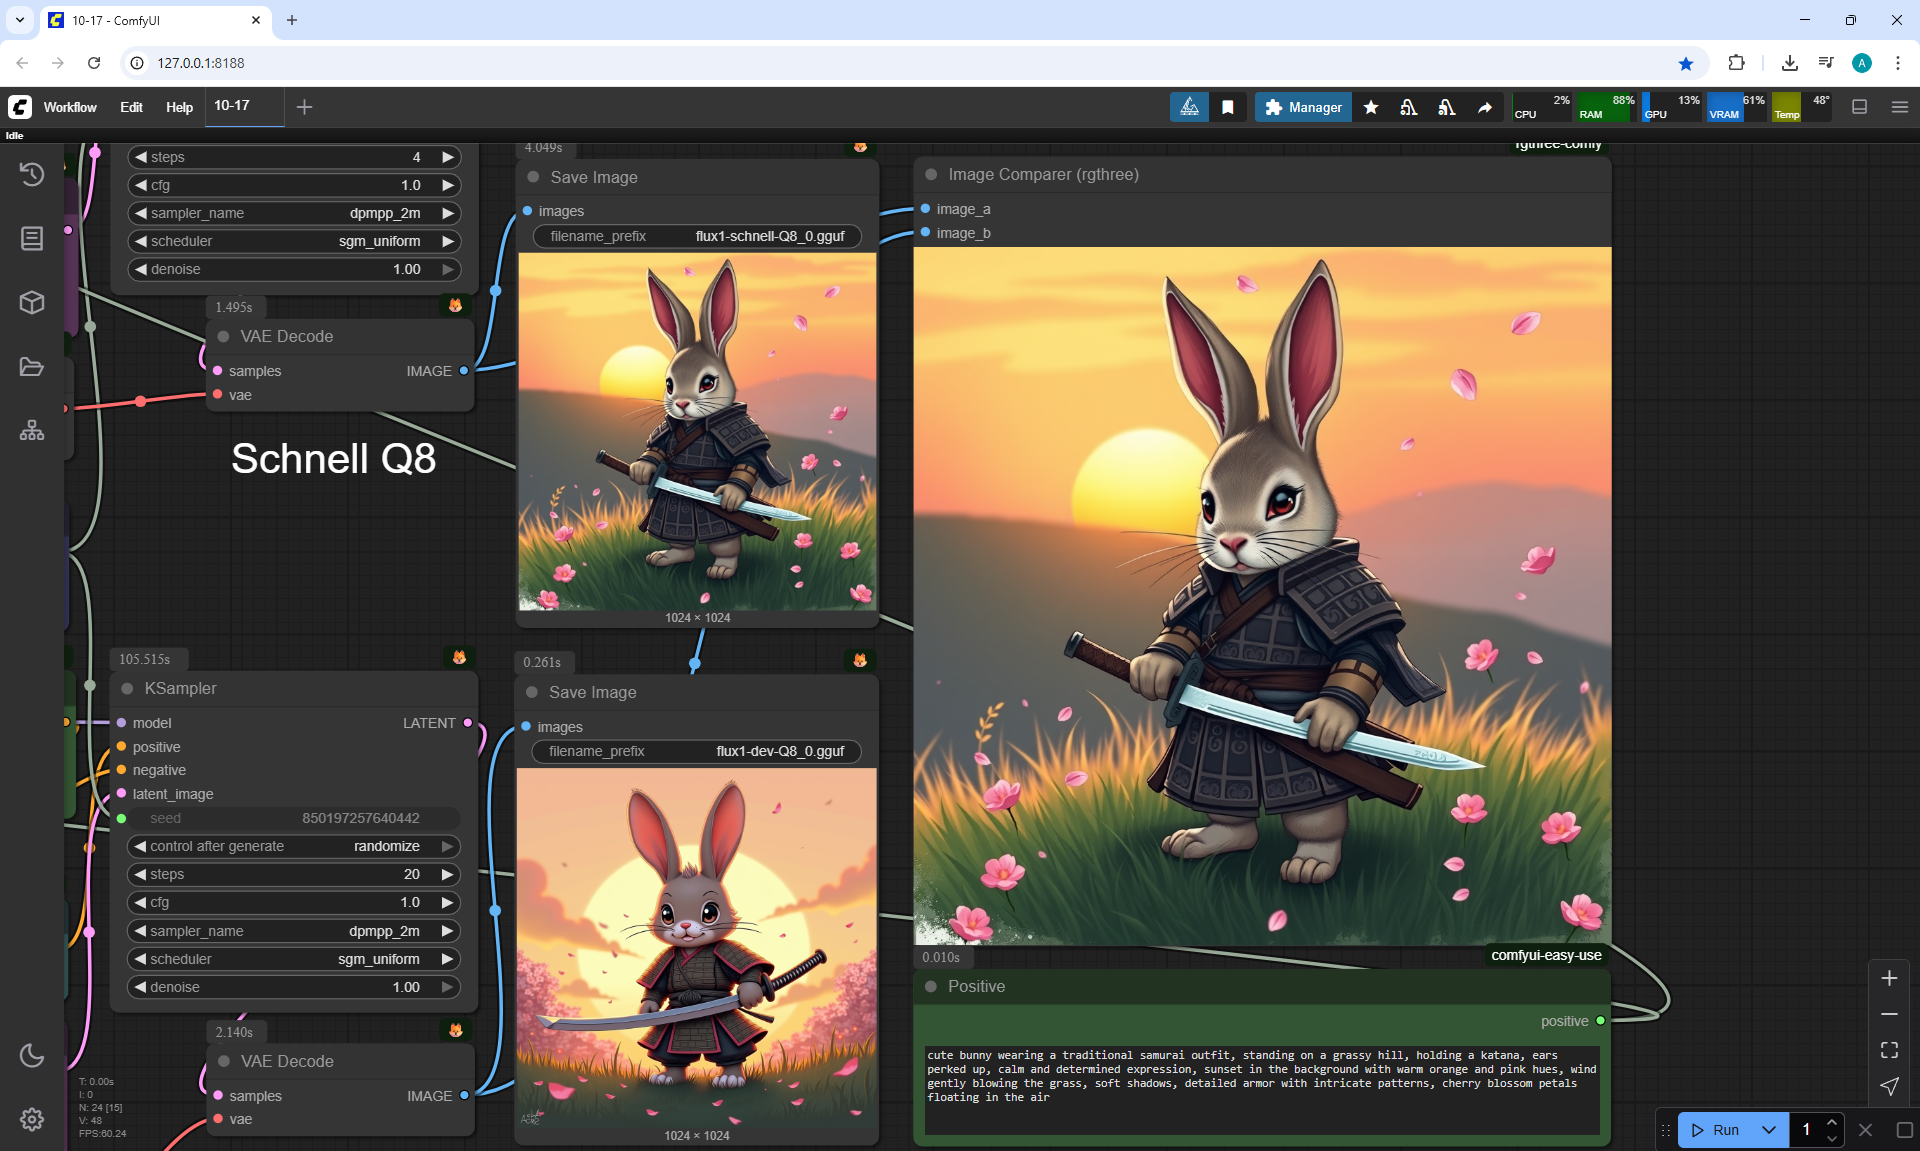Viewport: 1920px width, 1151px height.
Task: Open the node library cube icon
Action: click(32, 302)
